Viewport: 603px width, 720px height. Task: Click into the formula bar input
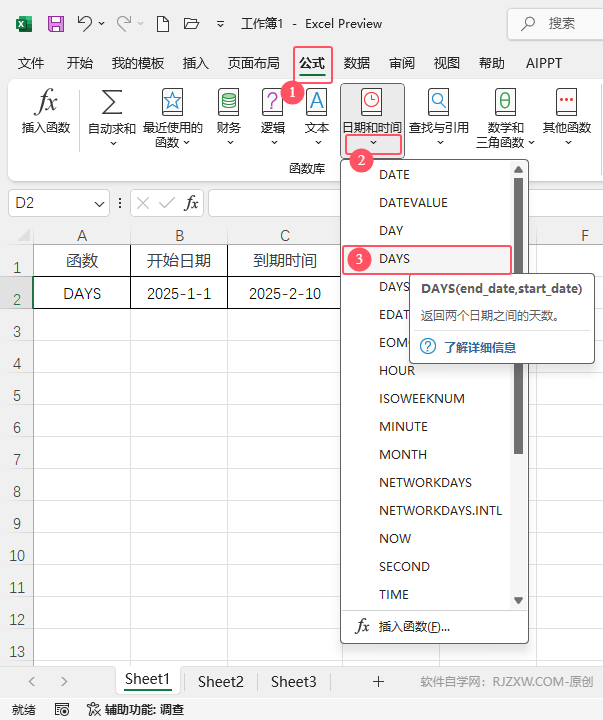coord(275,203)
